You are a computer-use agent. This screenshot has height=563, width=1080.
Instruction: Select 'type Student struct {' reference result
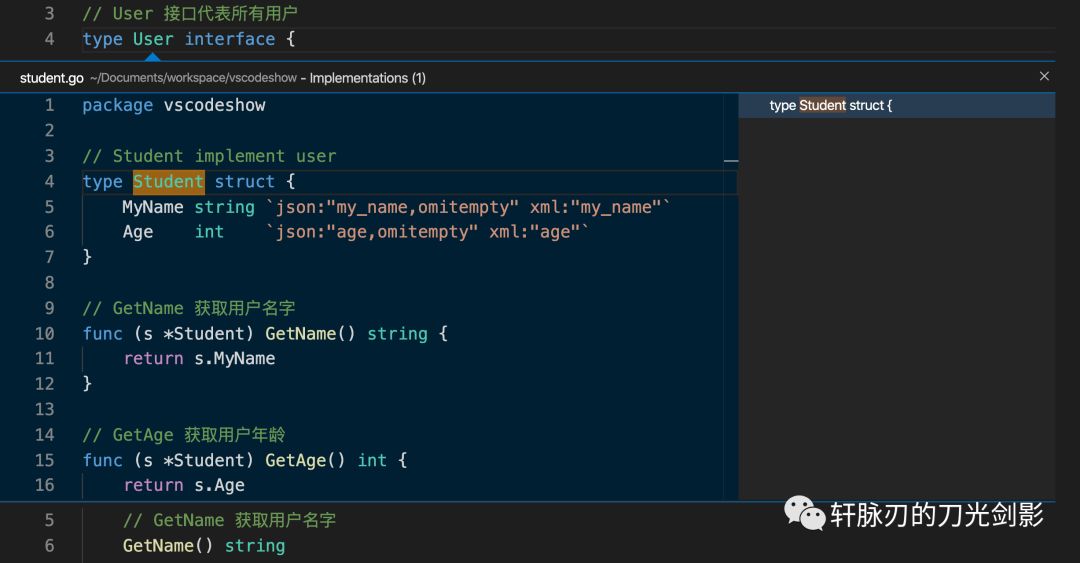tap(896, 105)
